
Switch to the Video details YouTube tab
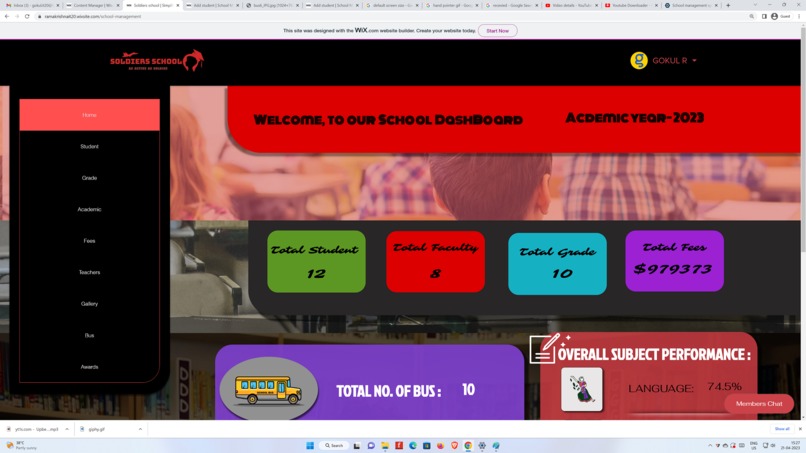click(572, 5)
